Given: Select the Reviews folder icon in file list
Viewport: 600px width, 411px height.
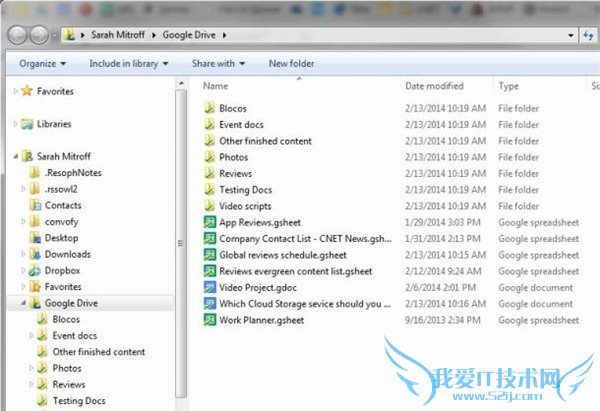Looking at the screenshot, I should (209, 173).
